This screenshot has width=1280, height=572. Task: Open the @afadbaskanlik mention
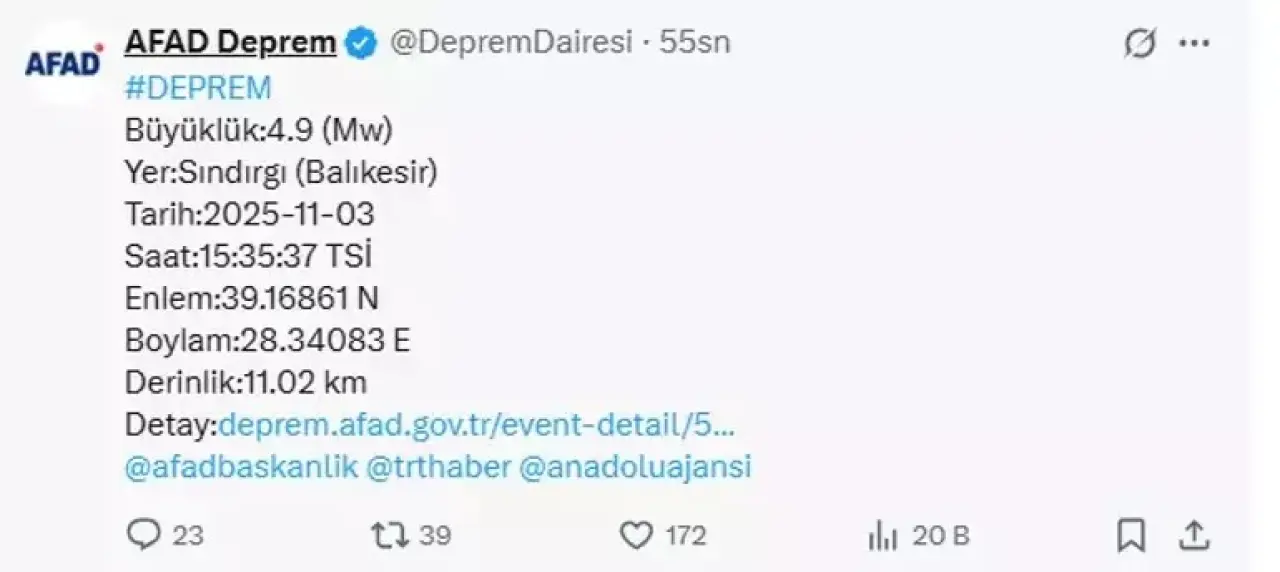tap(241, 467)
